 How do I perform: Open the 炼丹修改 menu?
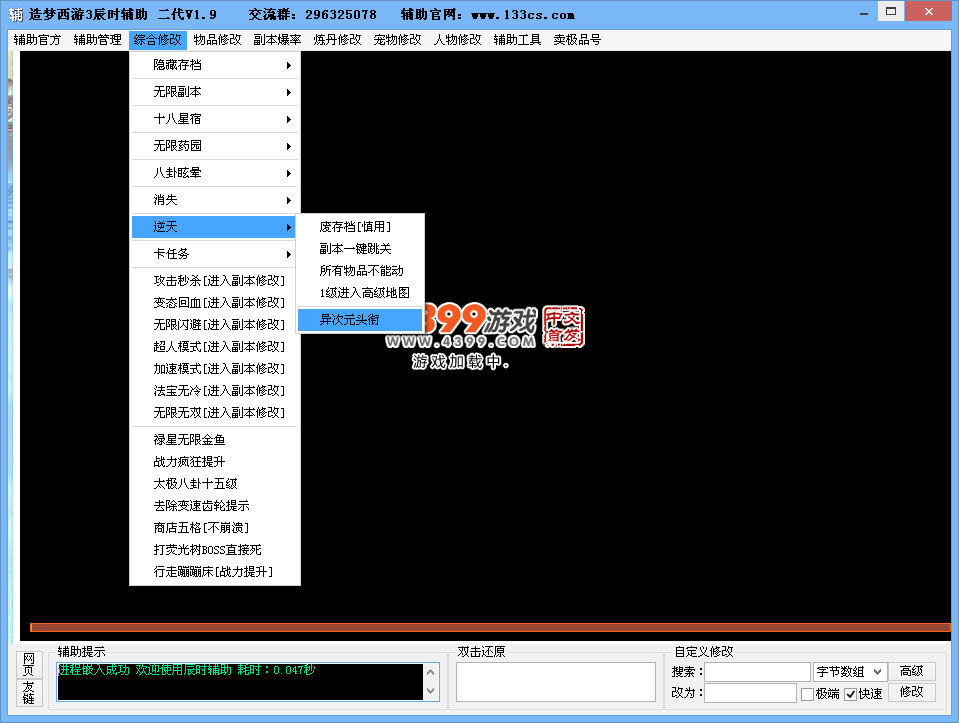pyautogui.click(x=337, y=40)
